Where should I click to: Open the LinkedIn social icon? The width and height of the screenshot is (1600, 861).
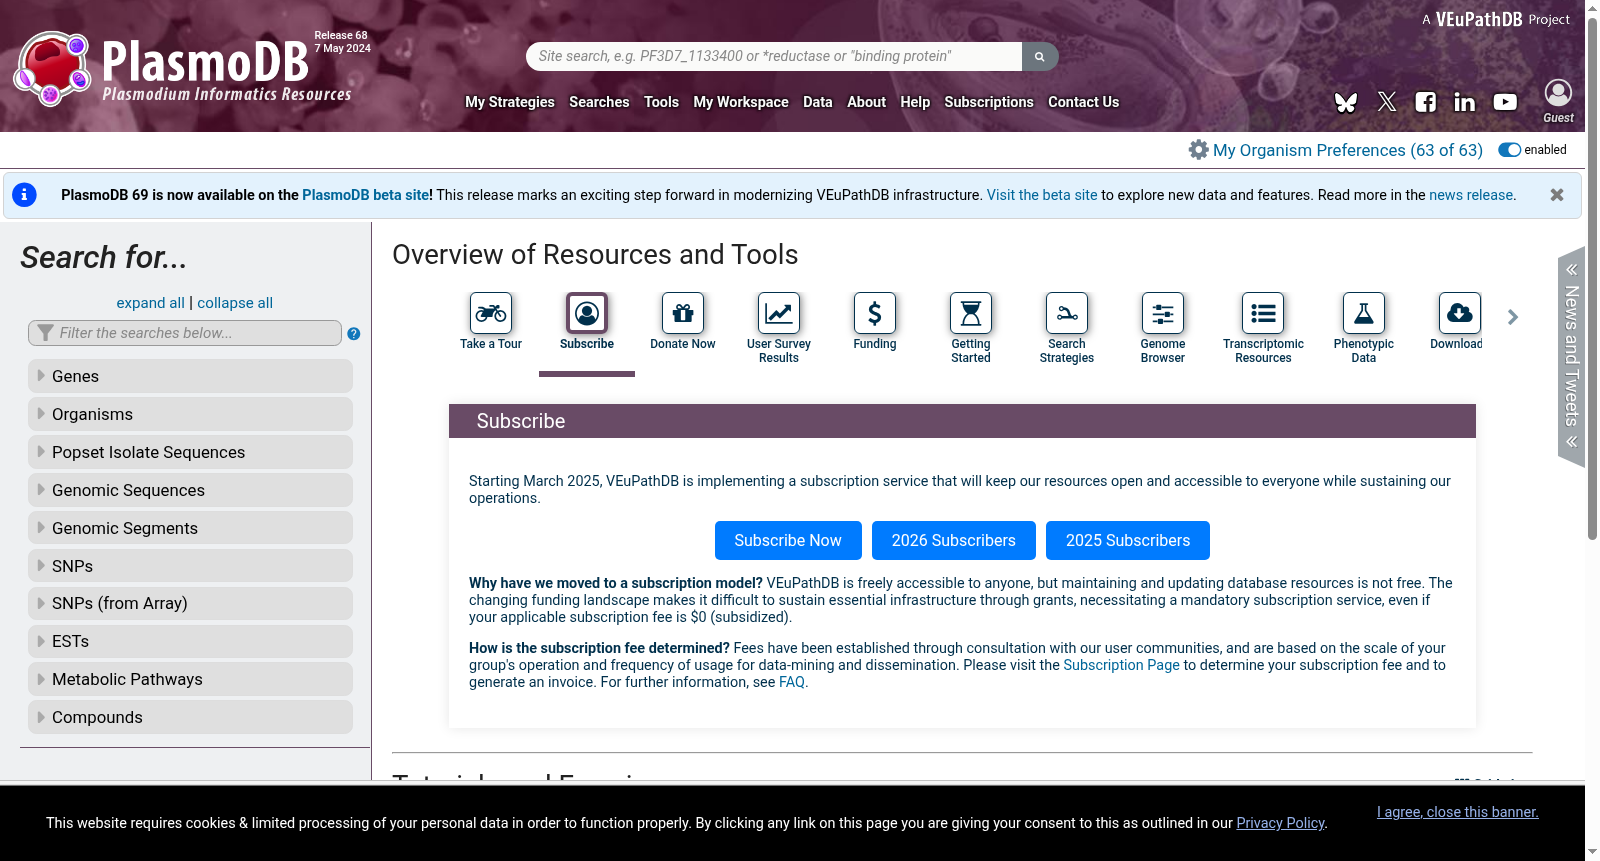(1465, 102)
